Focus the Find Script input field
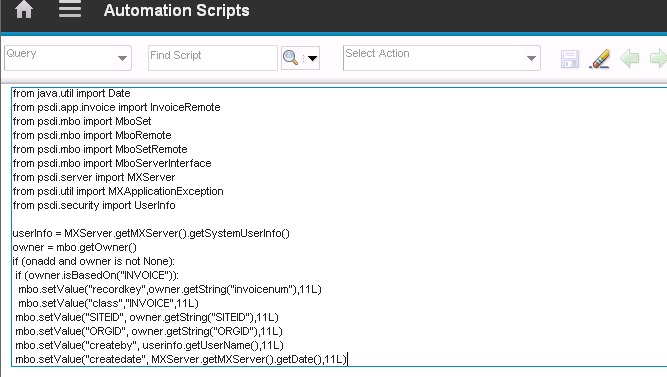This screenshot has height=377, width=667. click(213, 58)
